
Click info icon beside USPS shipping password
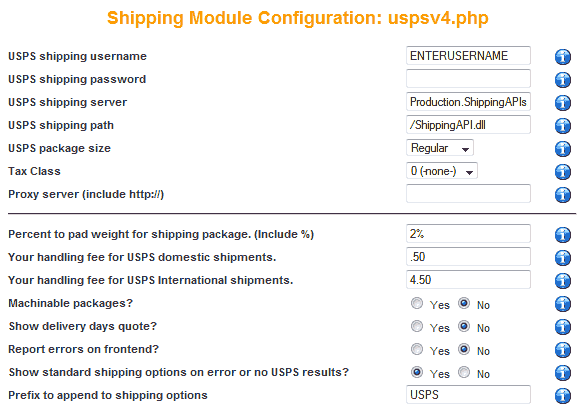(562, 80)
